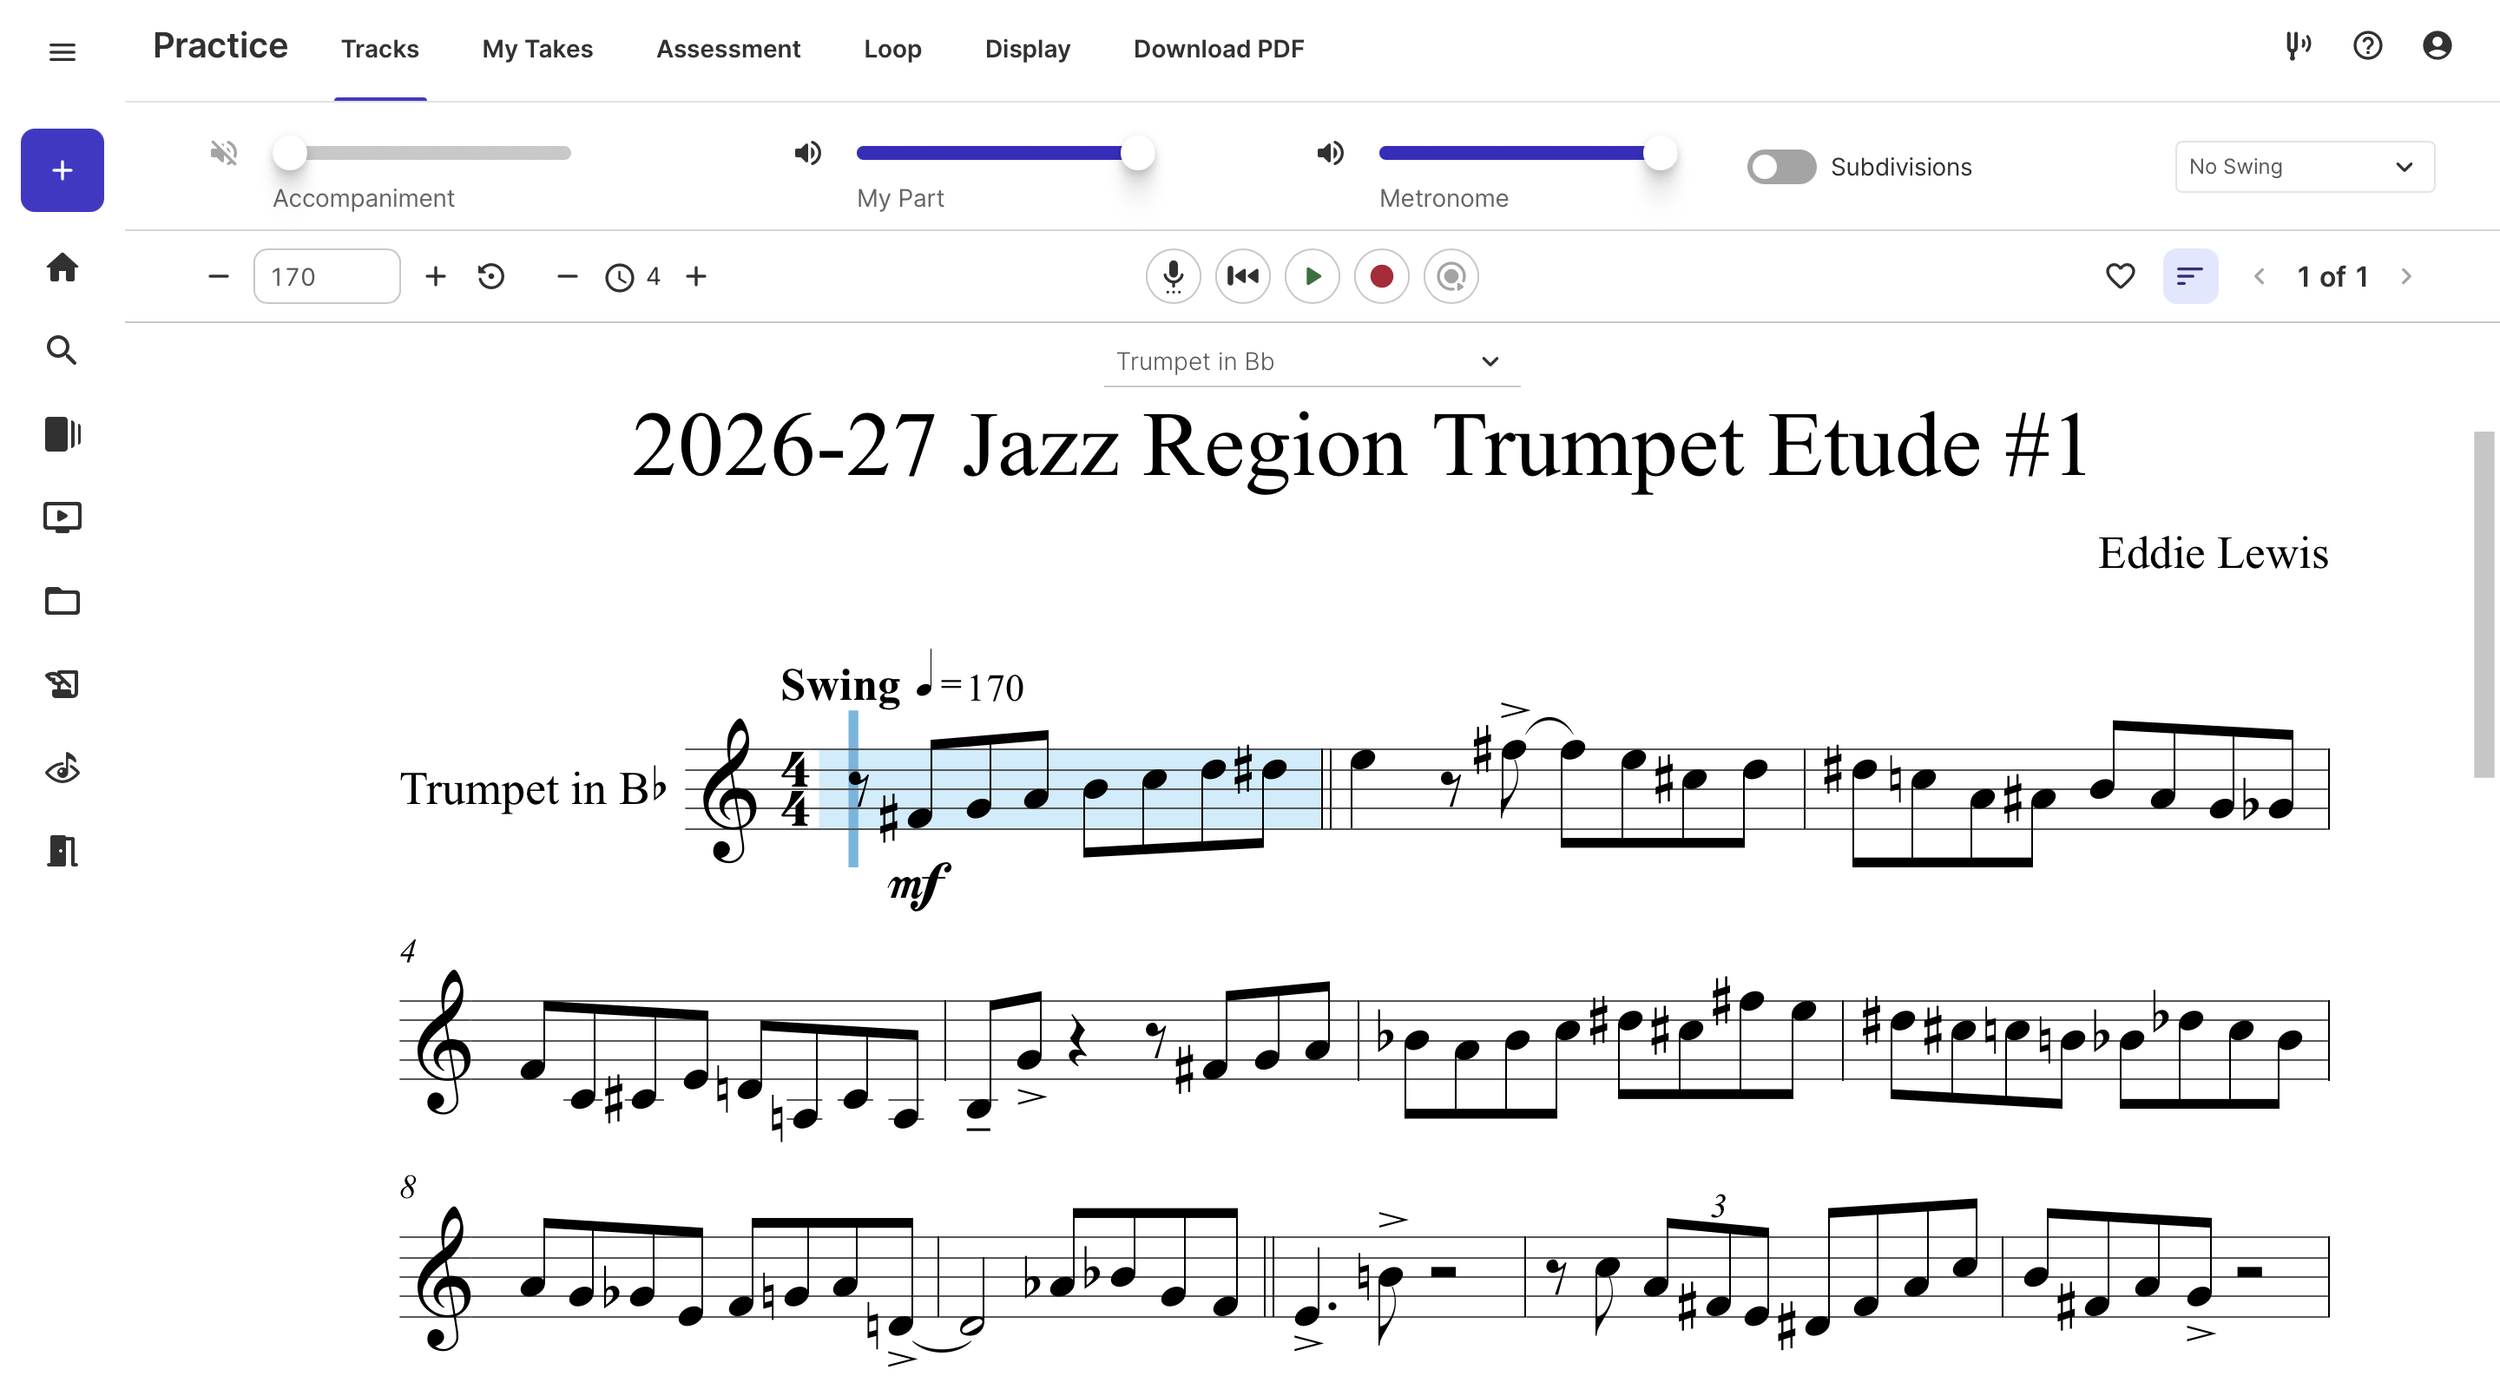Rewind to the beginning
The width and height of the screenshot is (2500, 1384).
[x=1243, y=276]
